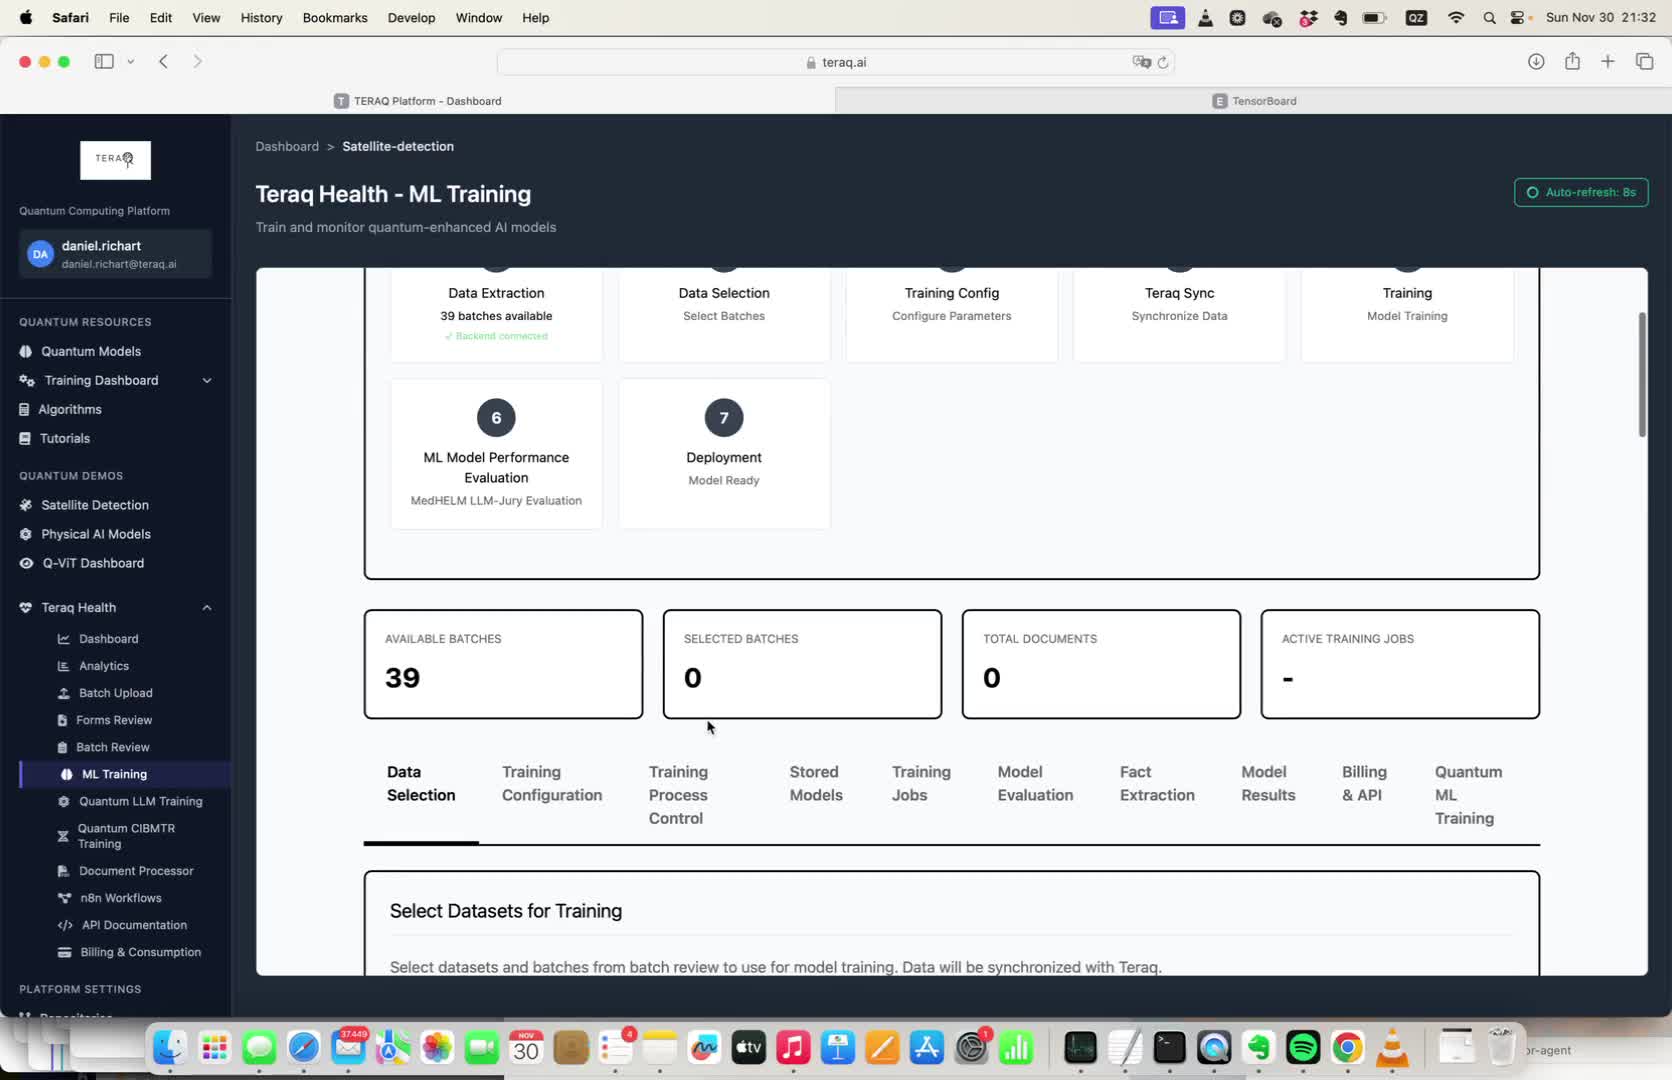Go to the Dashboard breadcrumb link
Viewport: 1672px width, 1080px height.
tap(286, 146)
